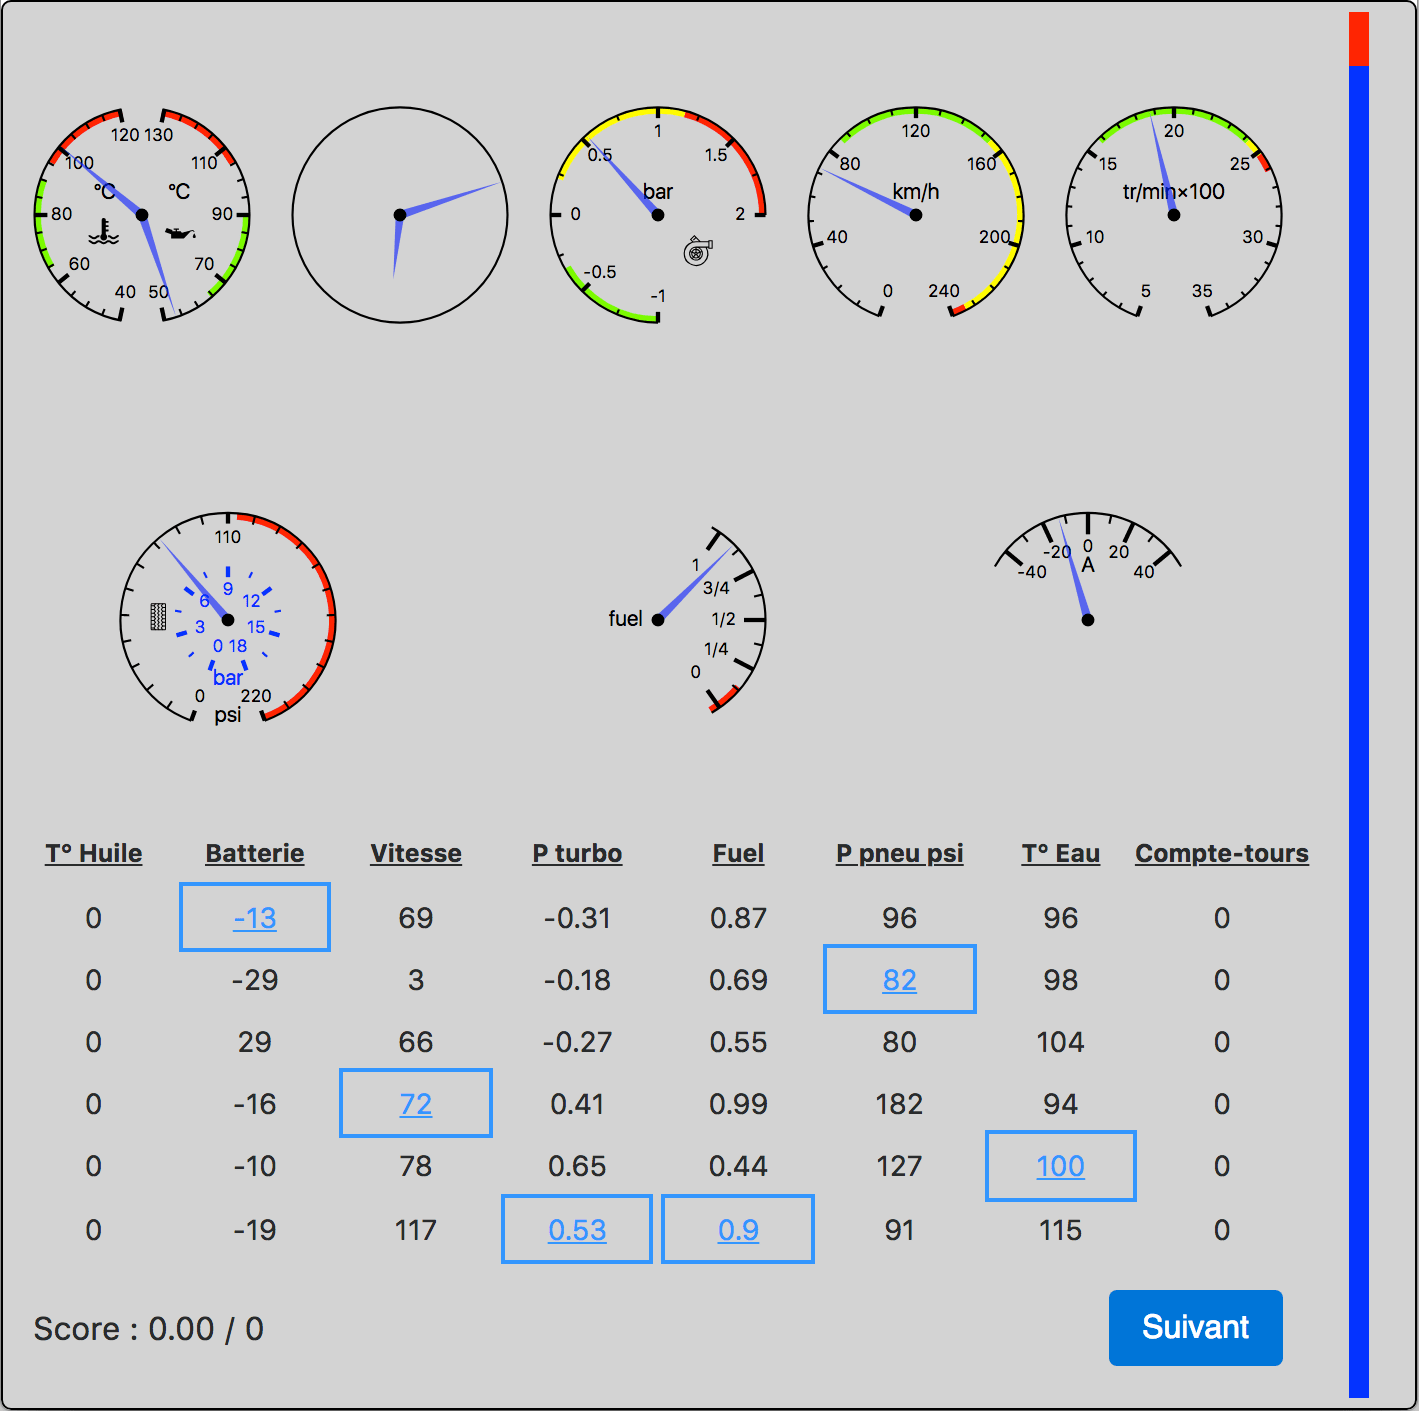Click the T° Huile column header

(x=94, y=854)
